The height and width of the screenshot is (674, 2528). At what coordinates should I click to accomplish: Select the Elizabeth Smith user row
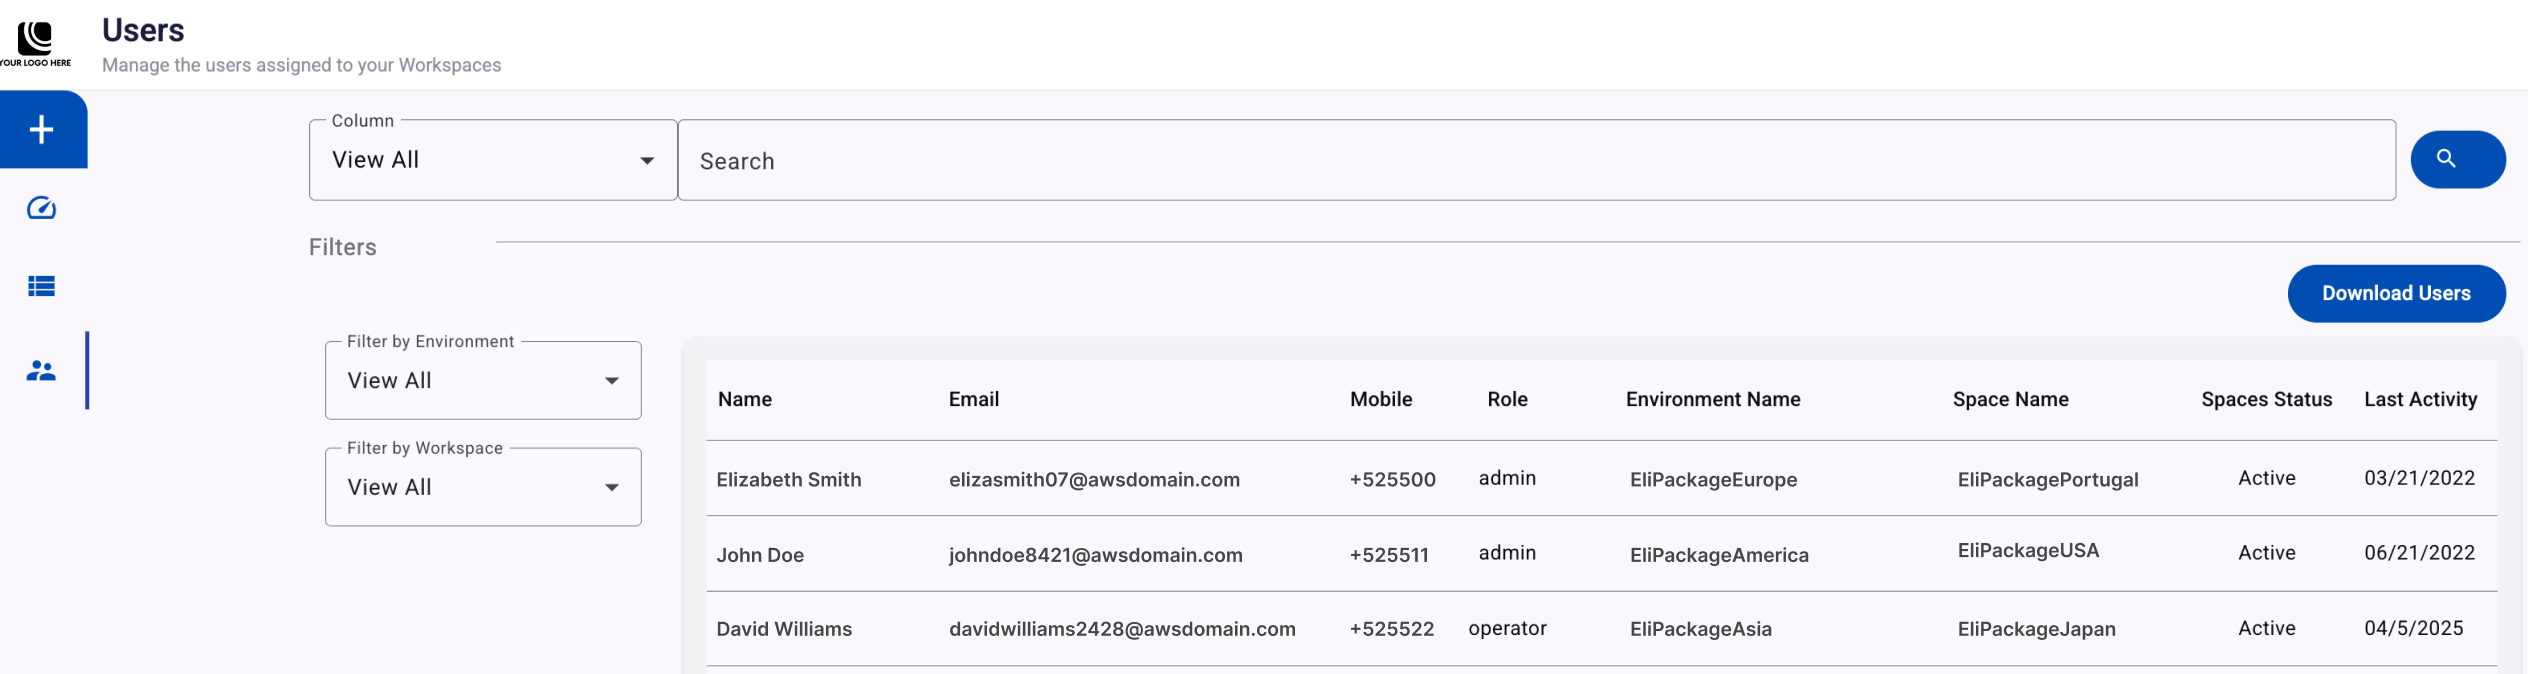(x=1601, y=479)
